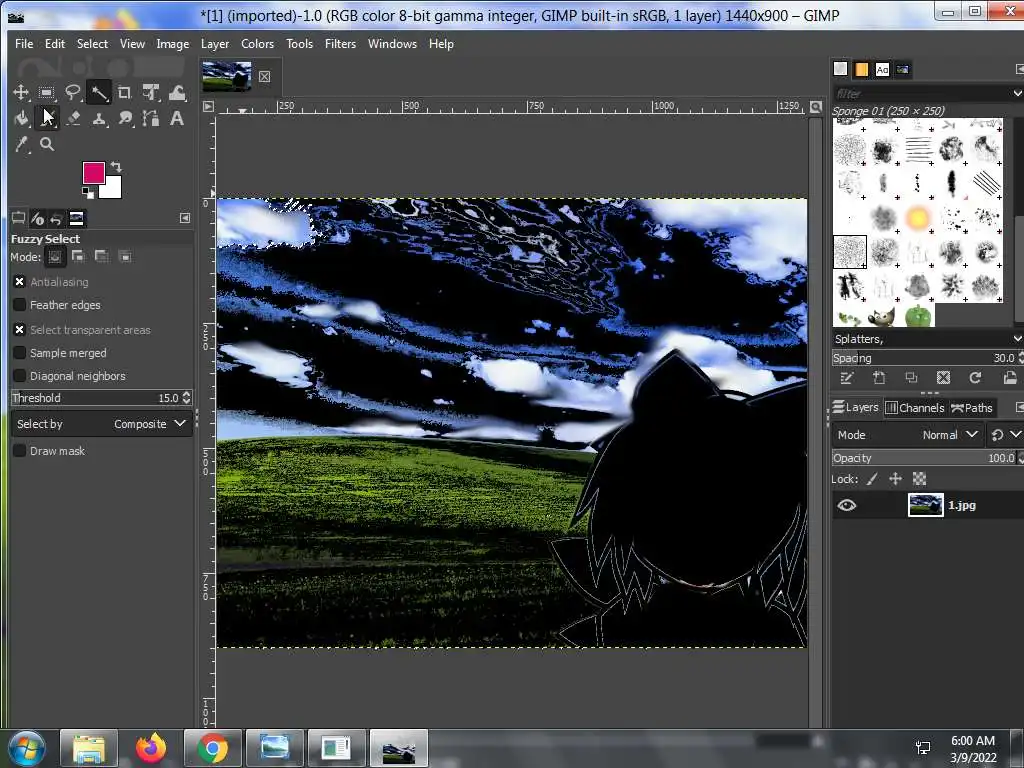Enable Draw mask checkbox
Screen dimensions: 1024x768
click(x=20, y=451)
